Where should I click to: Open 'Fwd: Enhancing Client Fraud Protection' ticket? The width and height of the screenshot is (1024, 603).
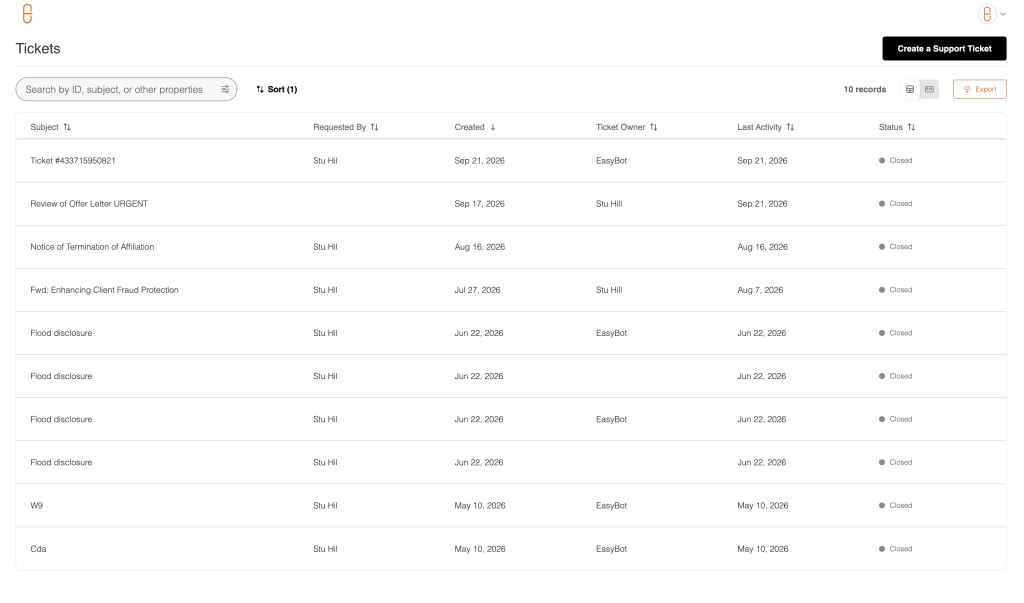pyautogui.click(x=104, y=290)
